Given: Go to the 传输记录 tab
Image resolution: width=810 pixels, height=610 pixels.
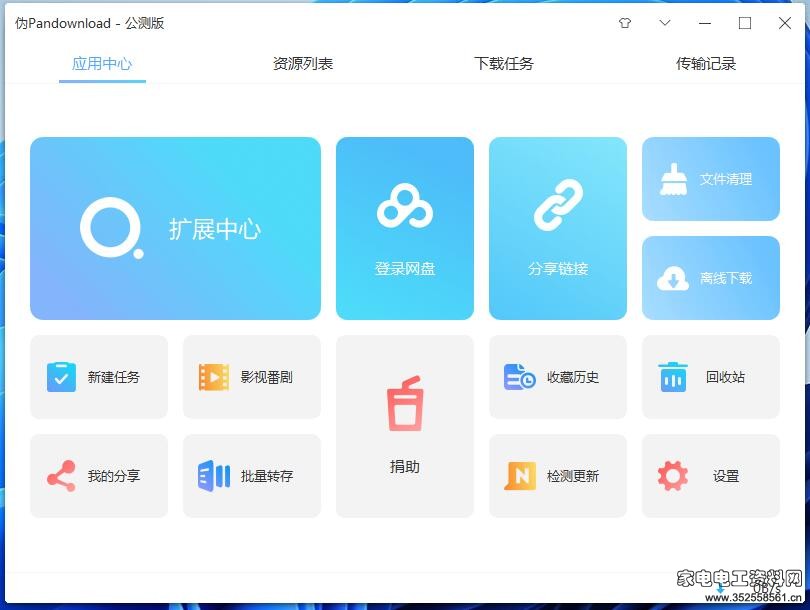Looking at the screenshot, I should click(x=706, y=64).
